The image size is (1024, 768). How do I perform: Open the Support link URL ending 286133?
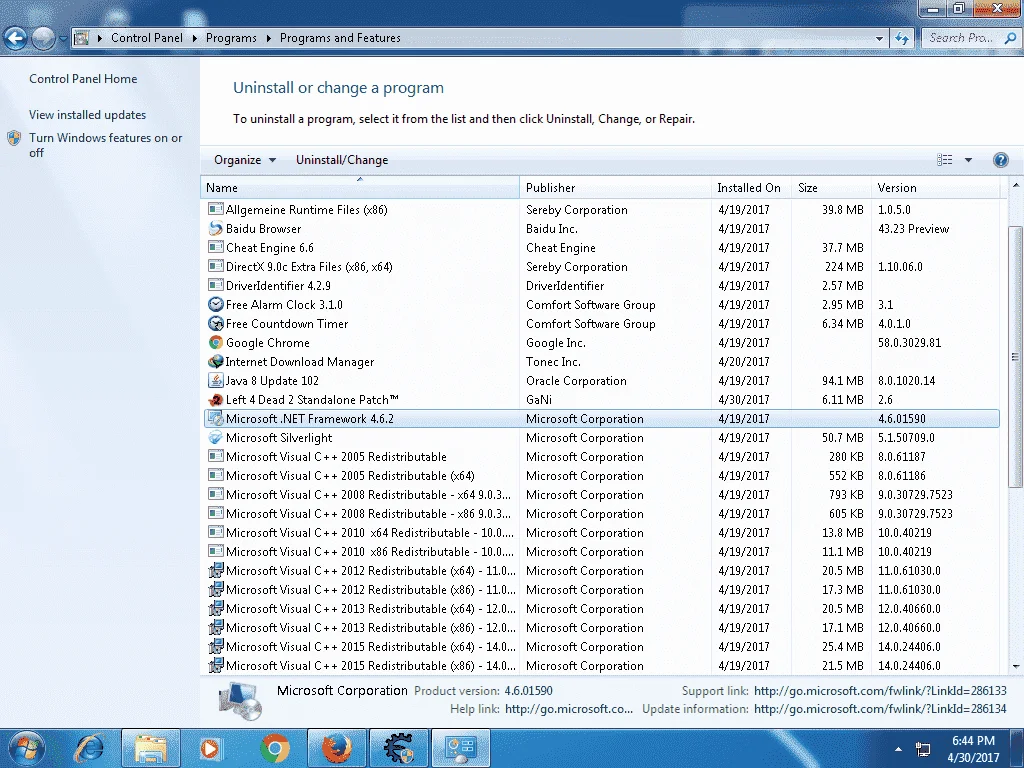[880, 690]
